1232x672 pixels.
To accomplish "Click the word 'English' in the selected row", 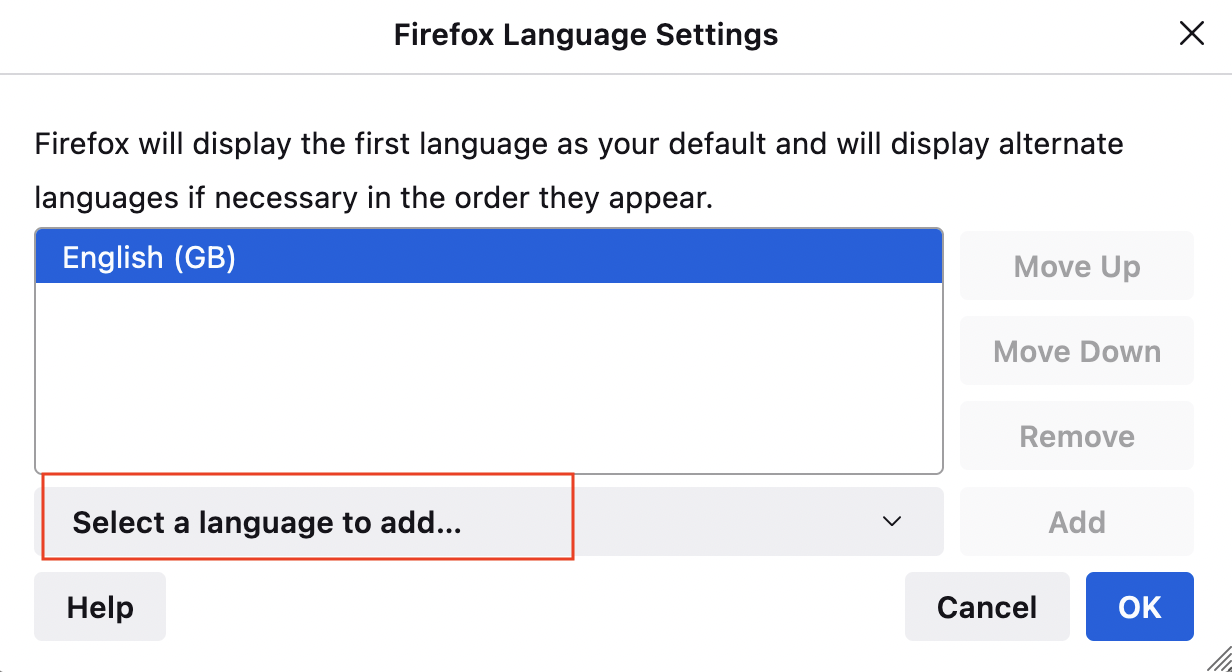I will tap(112, 257).
